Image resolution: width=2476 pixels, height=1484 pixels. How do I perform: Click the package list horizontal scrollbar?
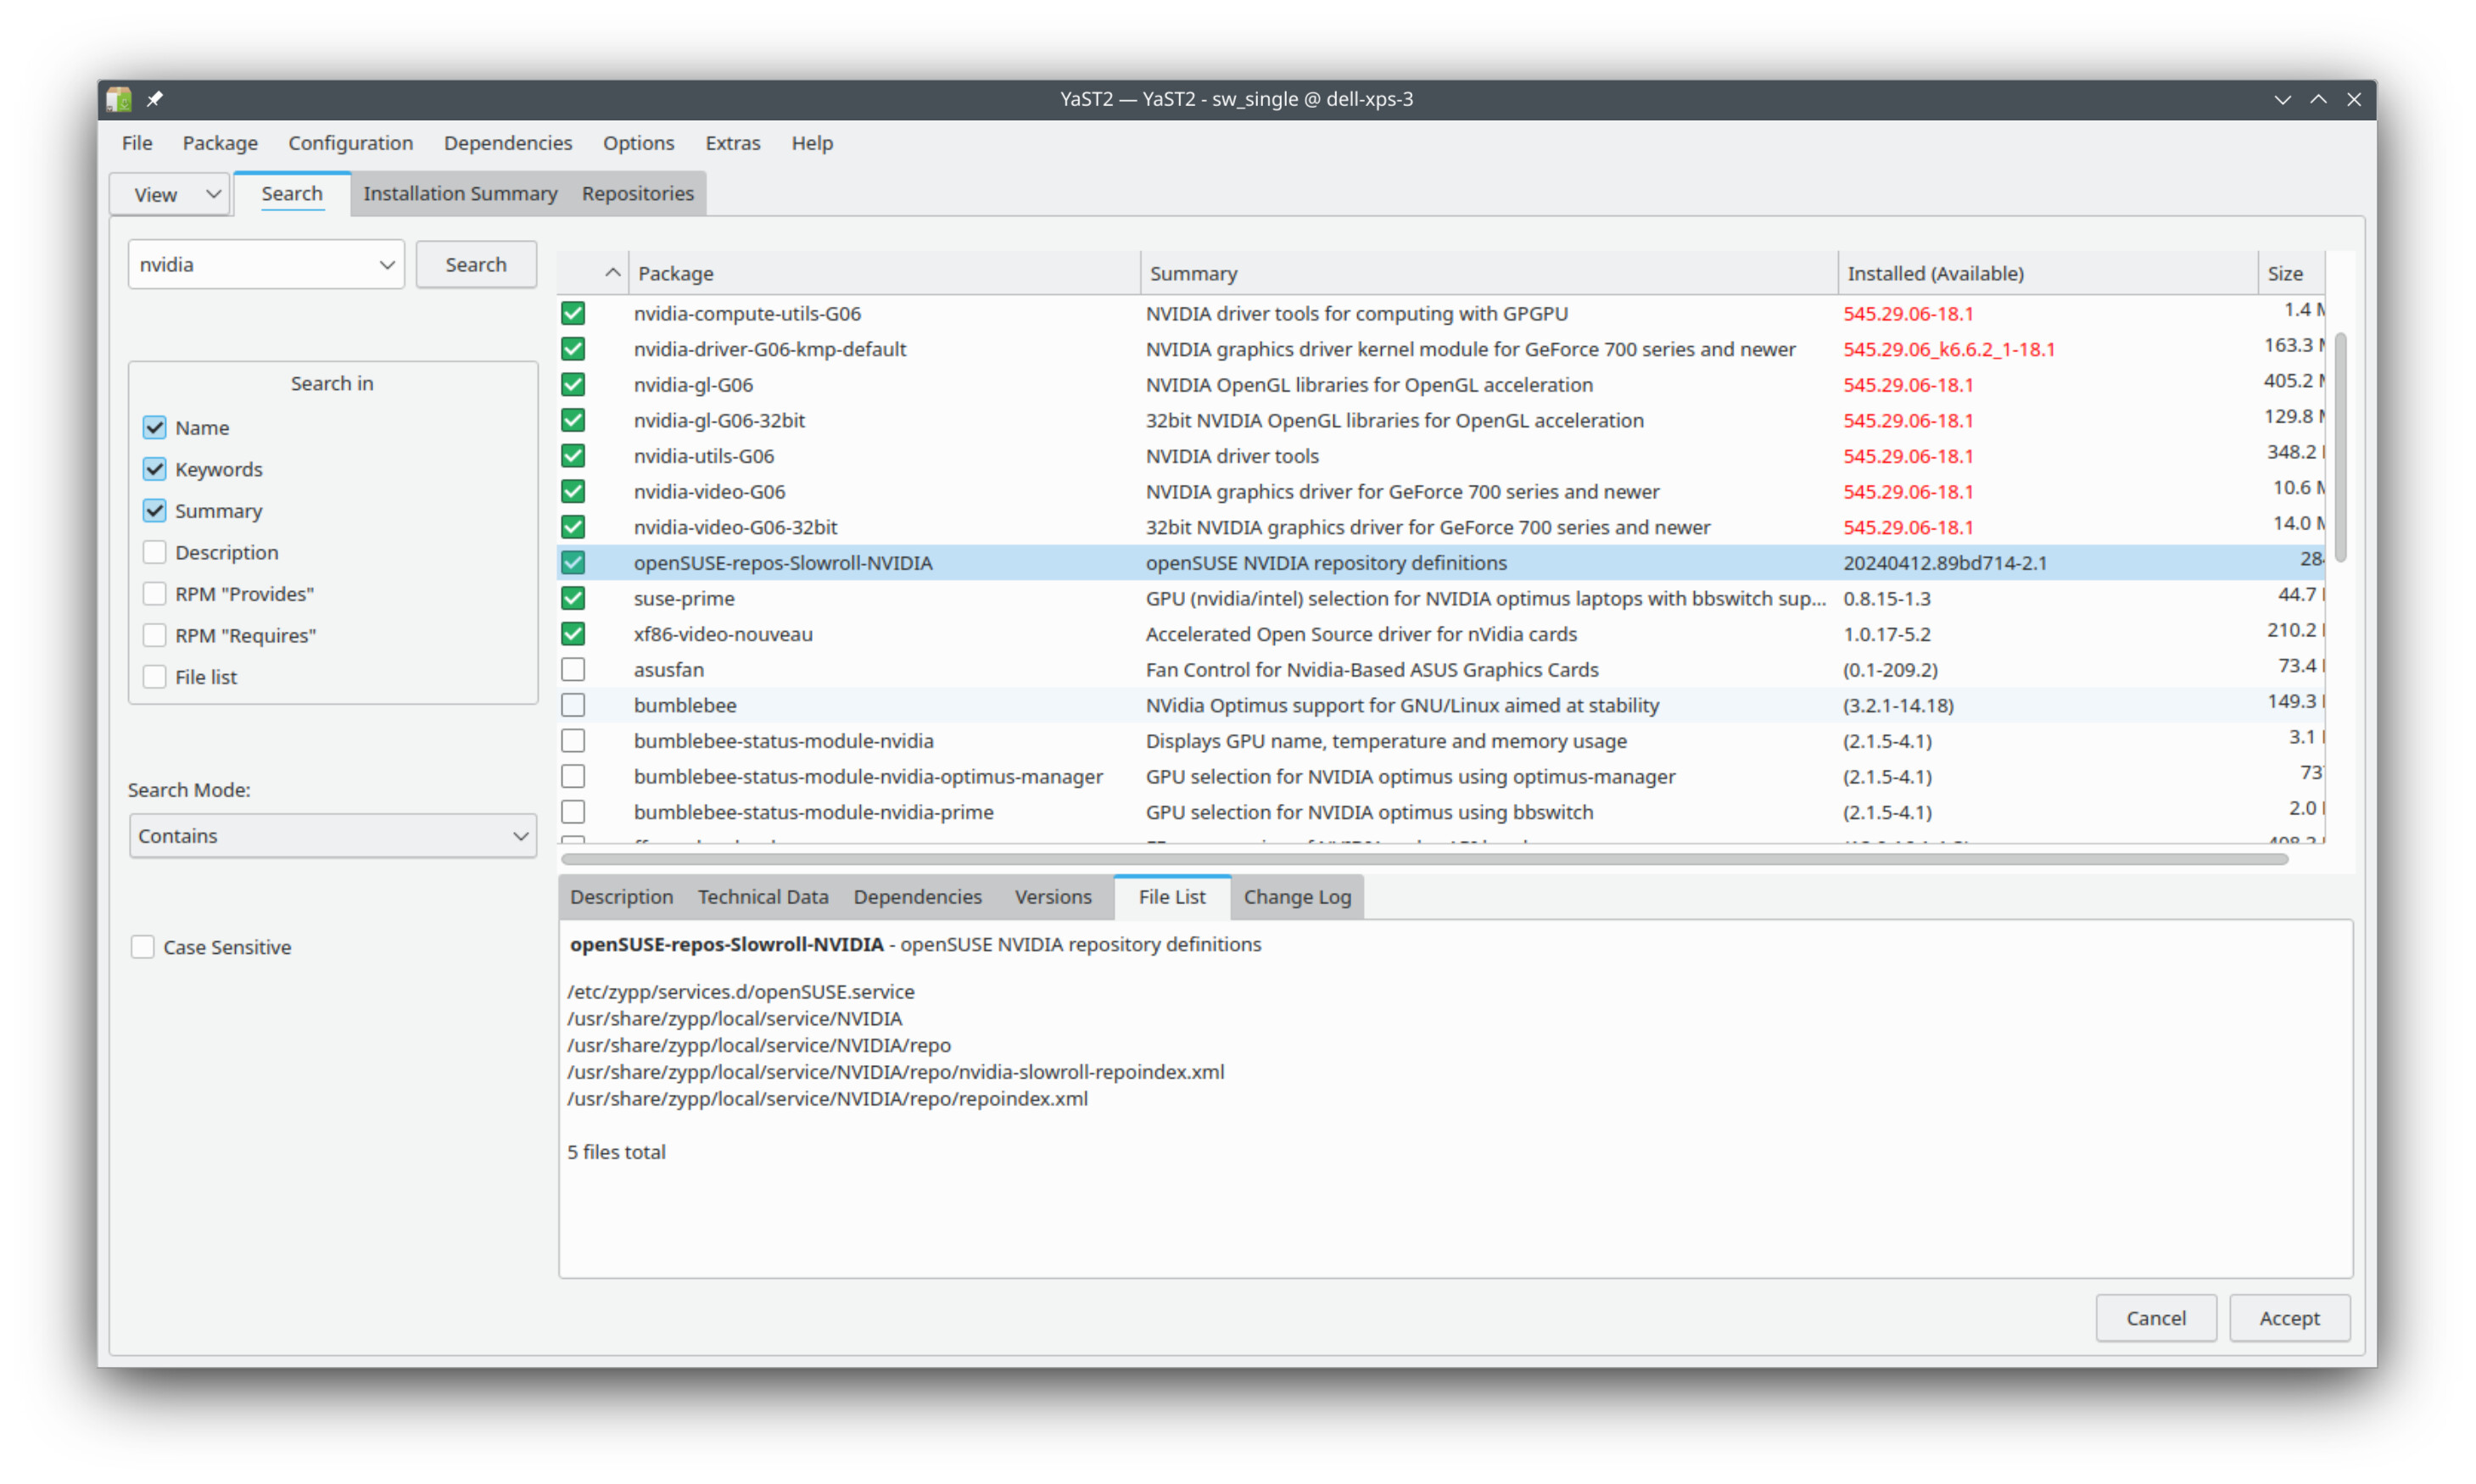(1424, 859)
